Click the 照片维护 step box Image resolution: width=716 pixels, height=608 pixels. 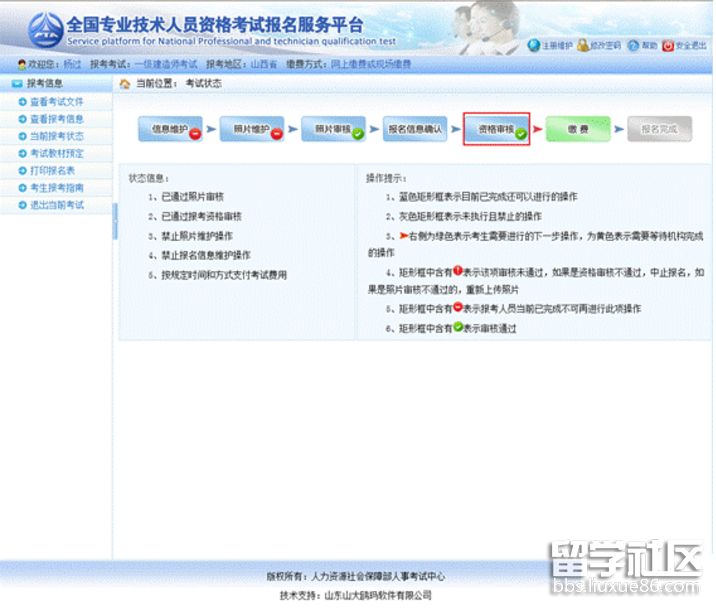(252, 129)
